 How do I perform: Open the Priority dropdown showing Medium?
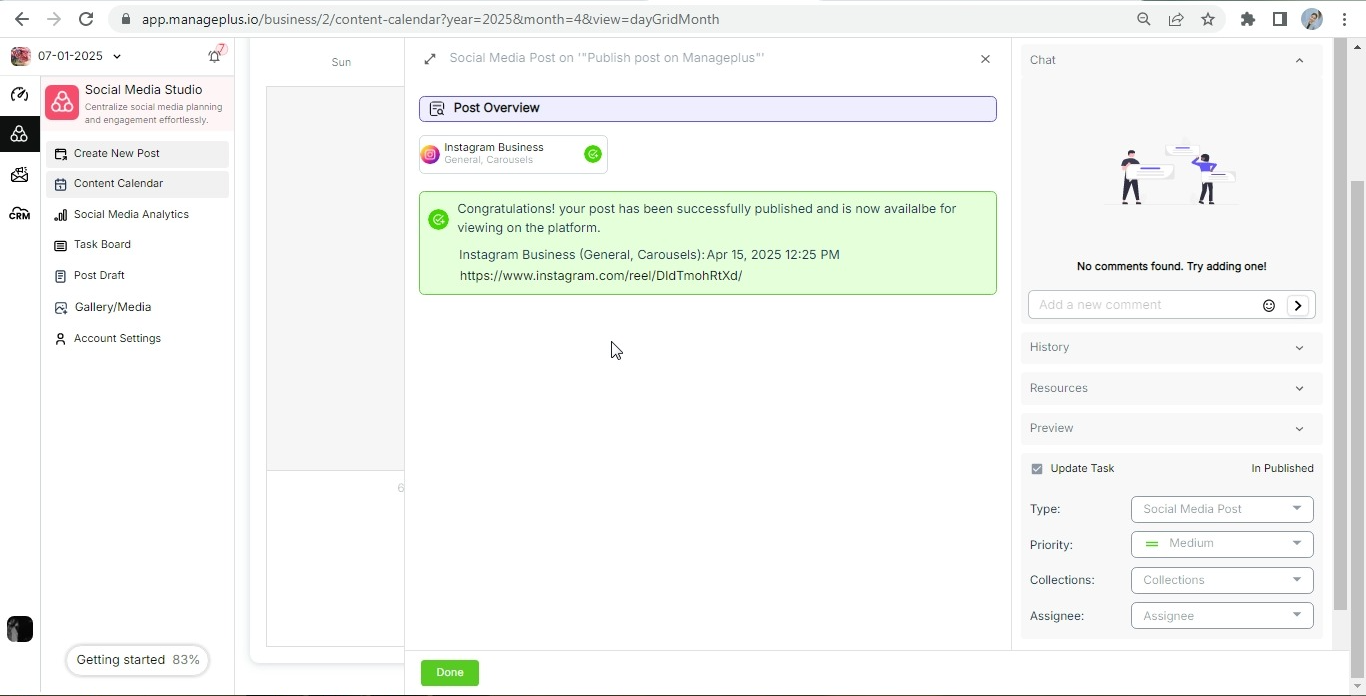pyautogui.click(x=1222, y=544)
